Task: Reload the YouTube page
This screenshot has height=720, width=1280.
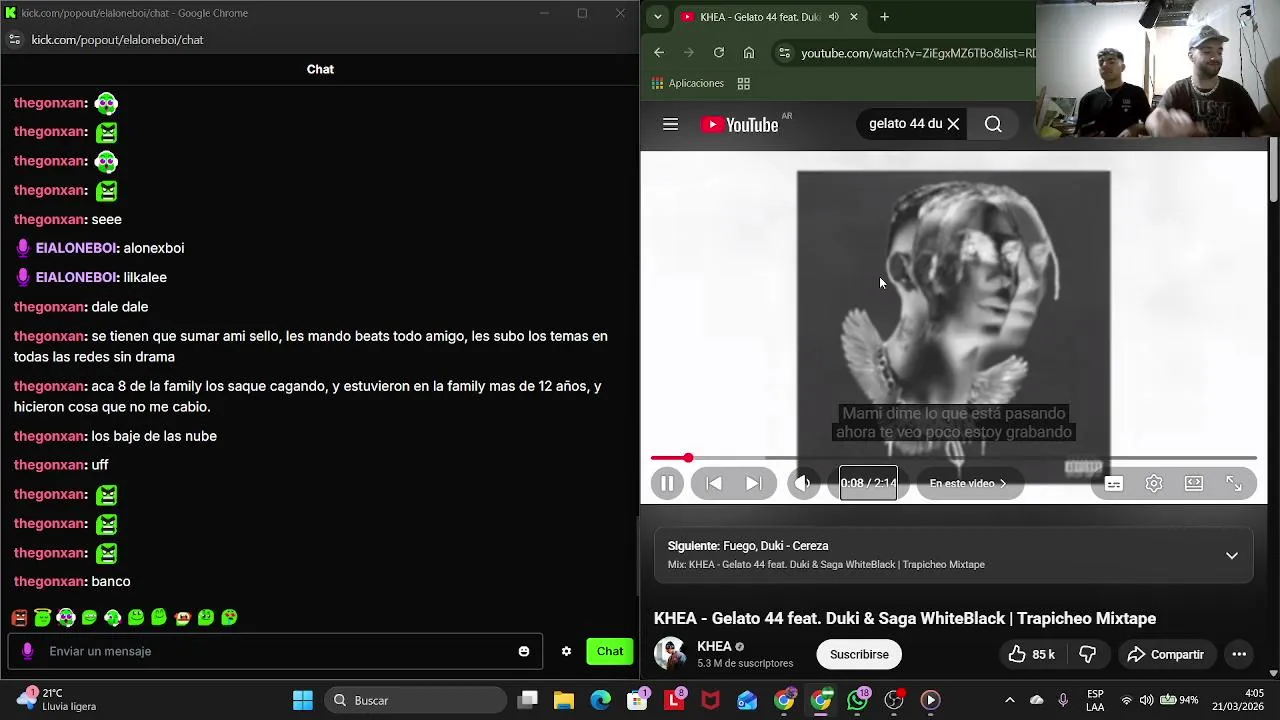Action: coord(719,52)
